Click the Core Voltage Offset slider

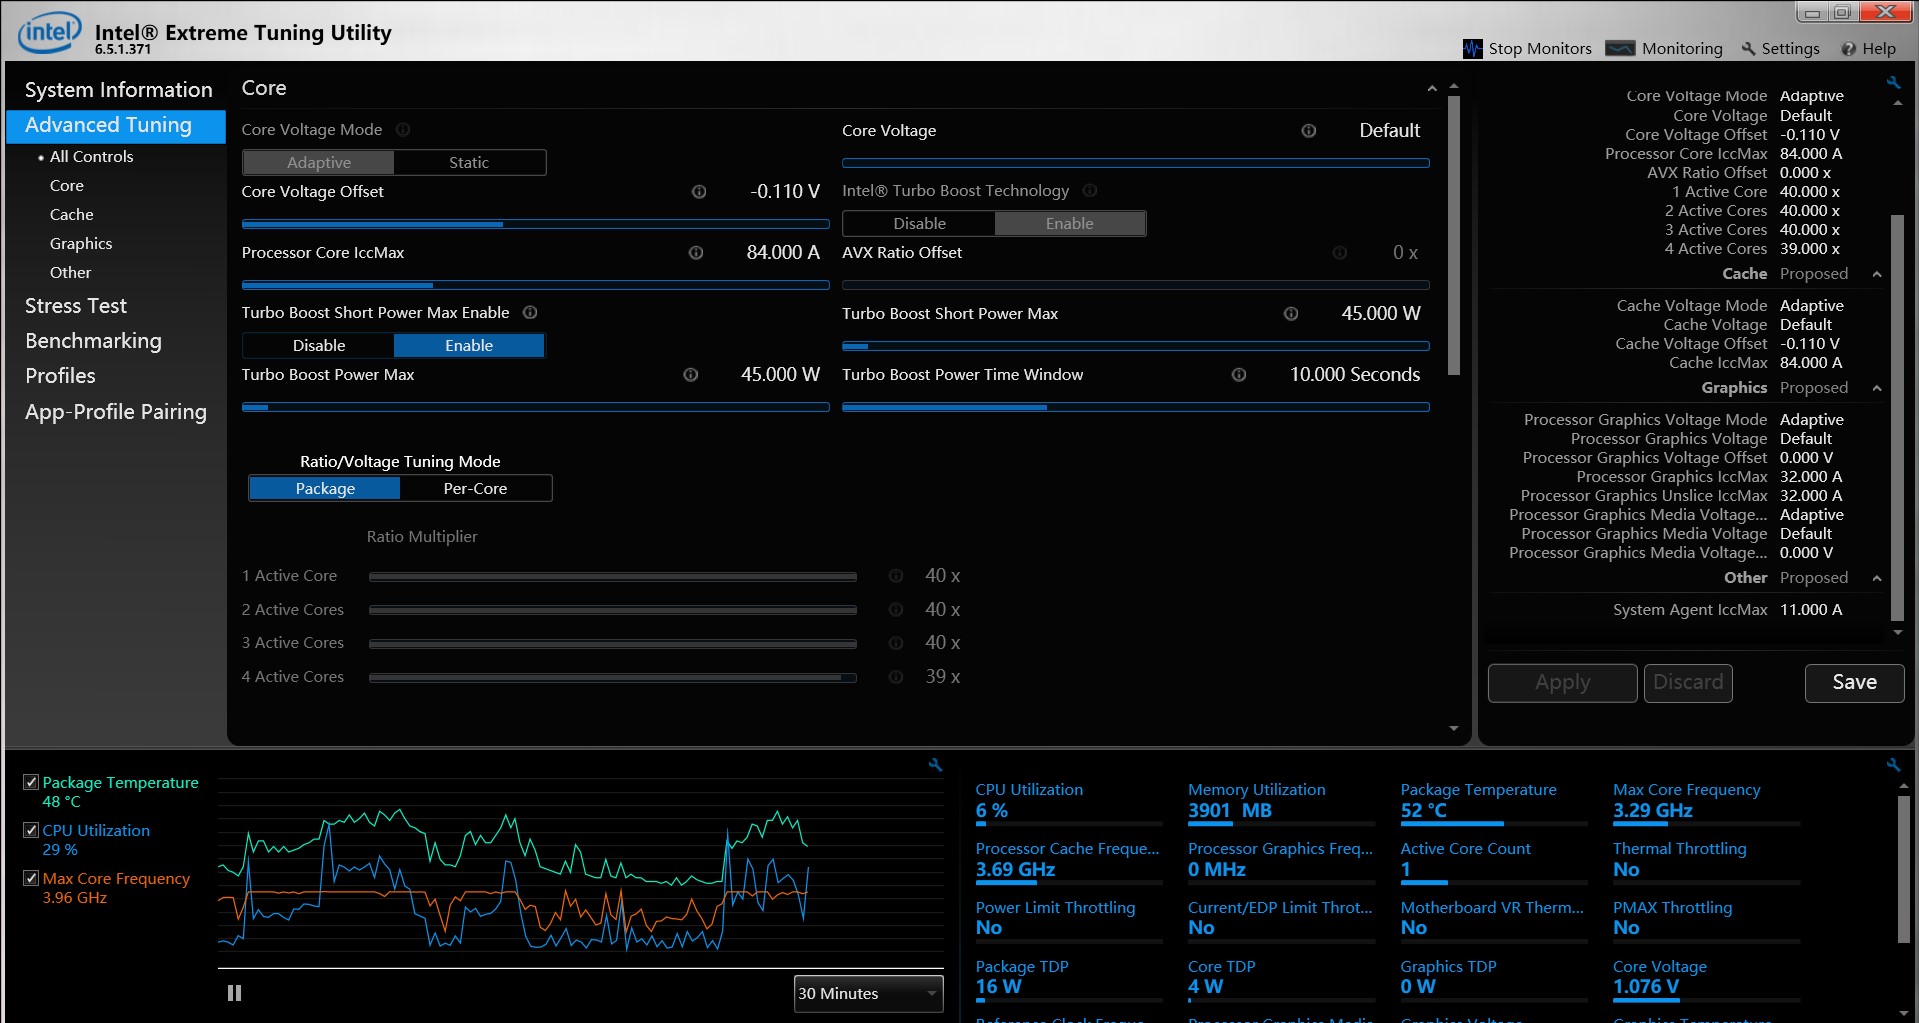(x=535, y=224)
